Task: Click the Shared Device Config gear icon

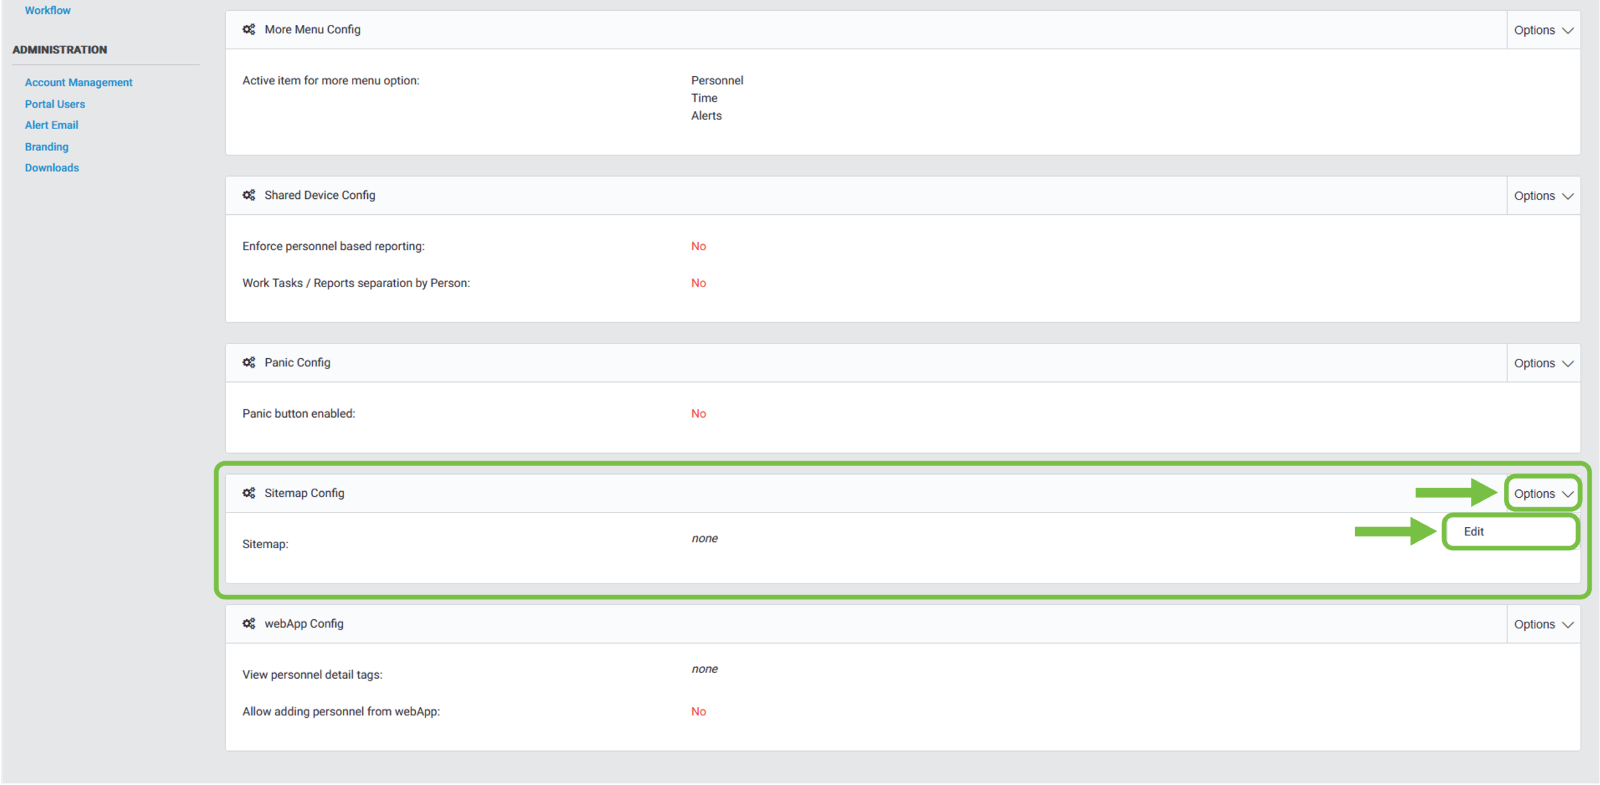Action: (249, 196)
